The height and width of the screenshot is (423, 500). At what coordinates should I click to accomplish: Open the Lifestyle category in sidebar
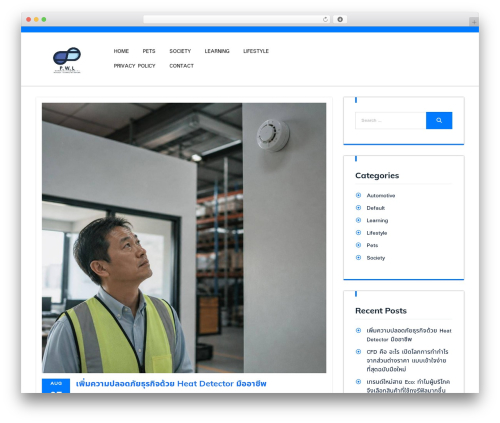[377, 233]
